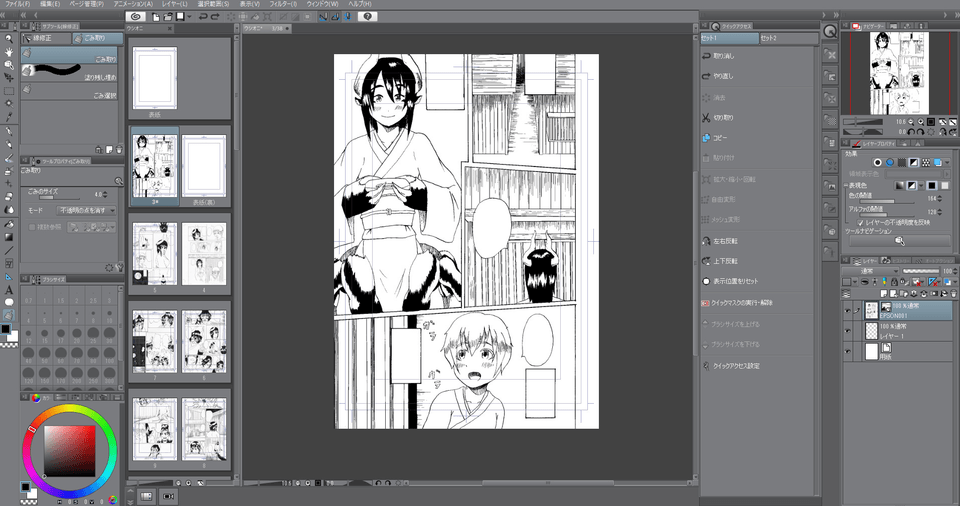Screen dimensions: 960x506
Task: Select the Text tool A icon
Action: coord(9,290)
